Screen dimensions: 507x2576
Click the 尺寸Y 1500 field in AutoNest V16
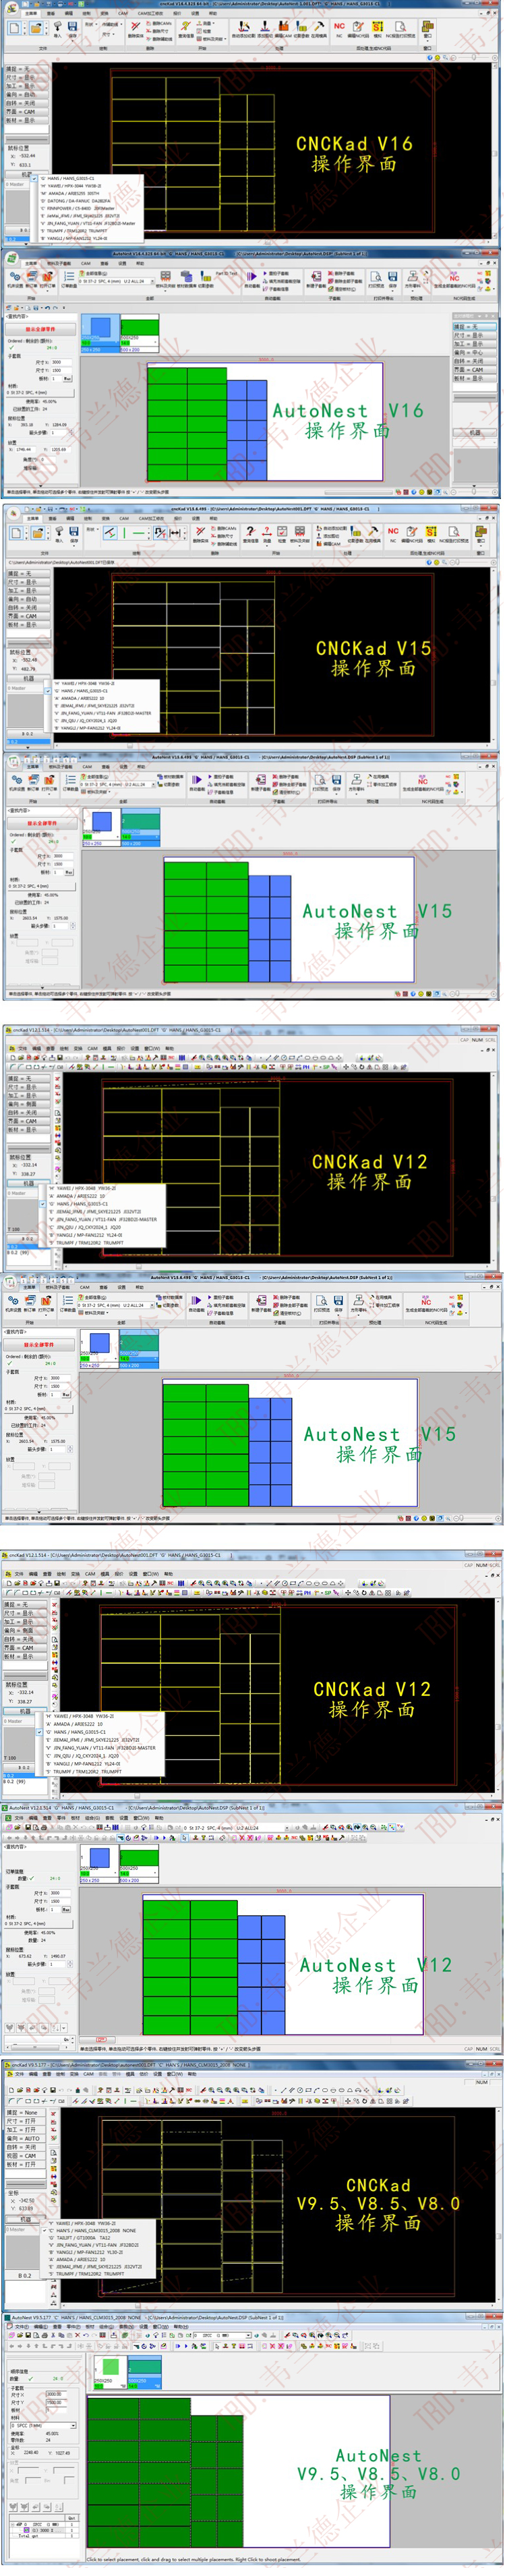pyautogui.click(x=62, y=370)
